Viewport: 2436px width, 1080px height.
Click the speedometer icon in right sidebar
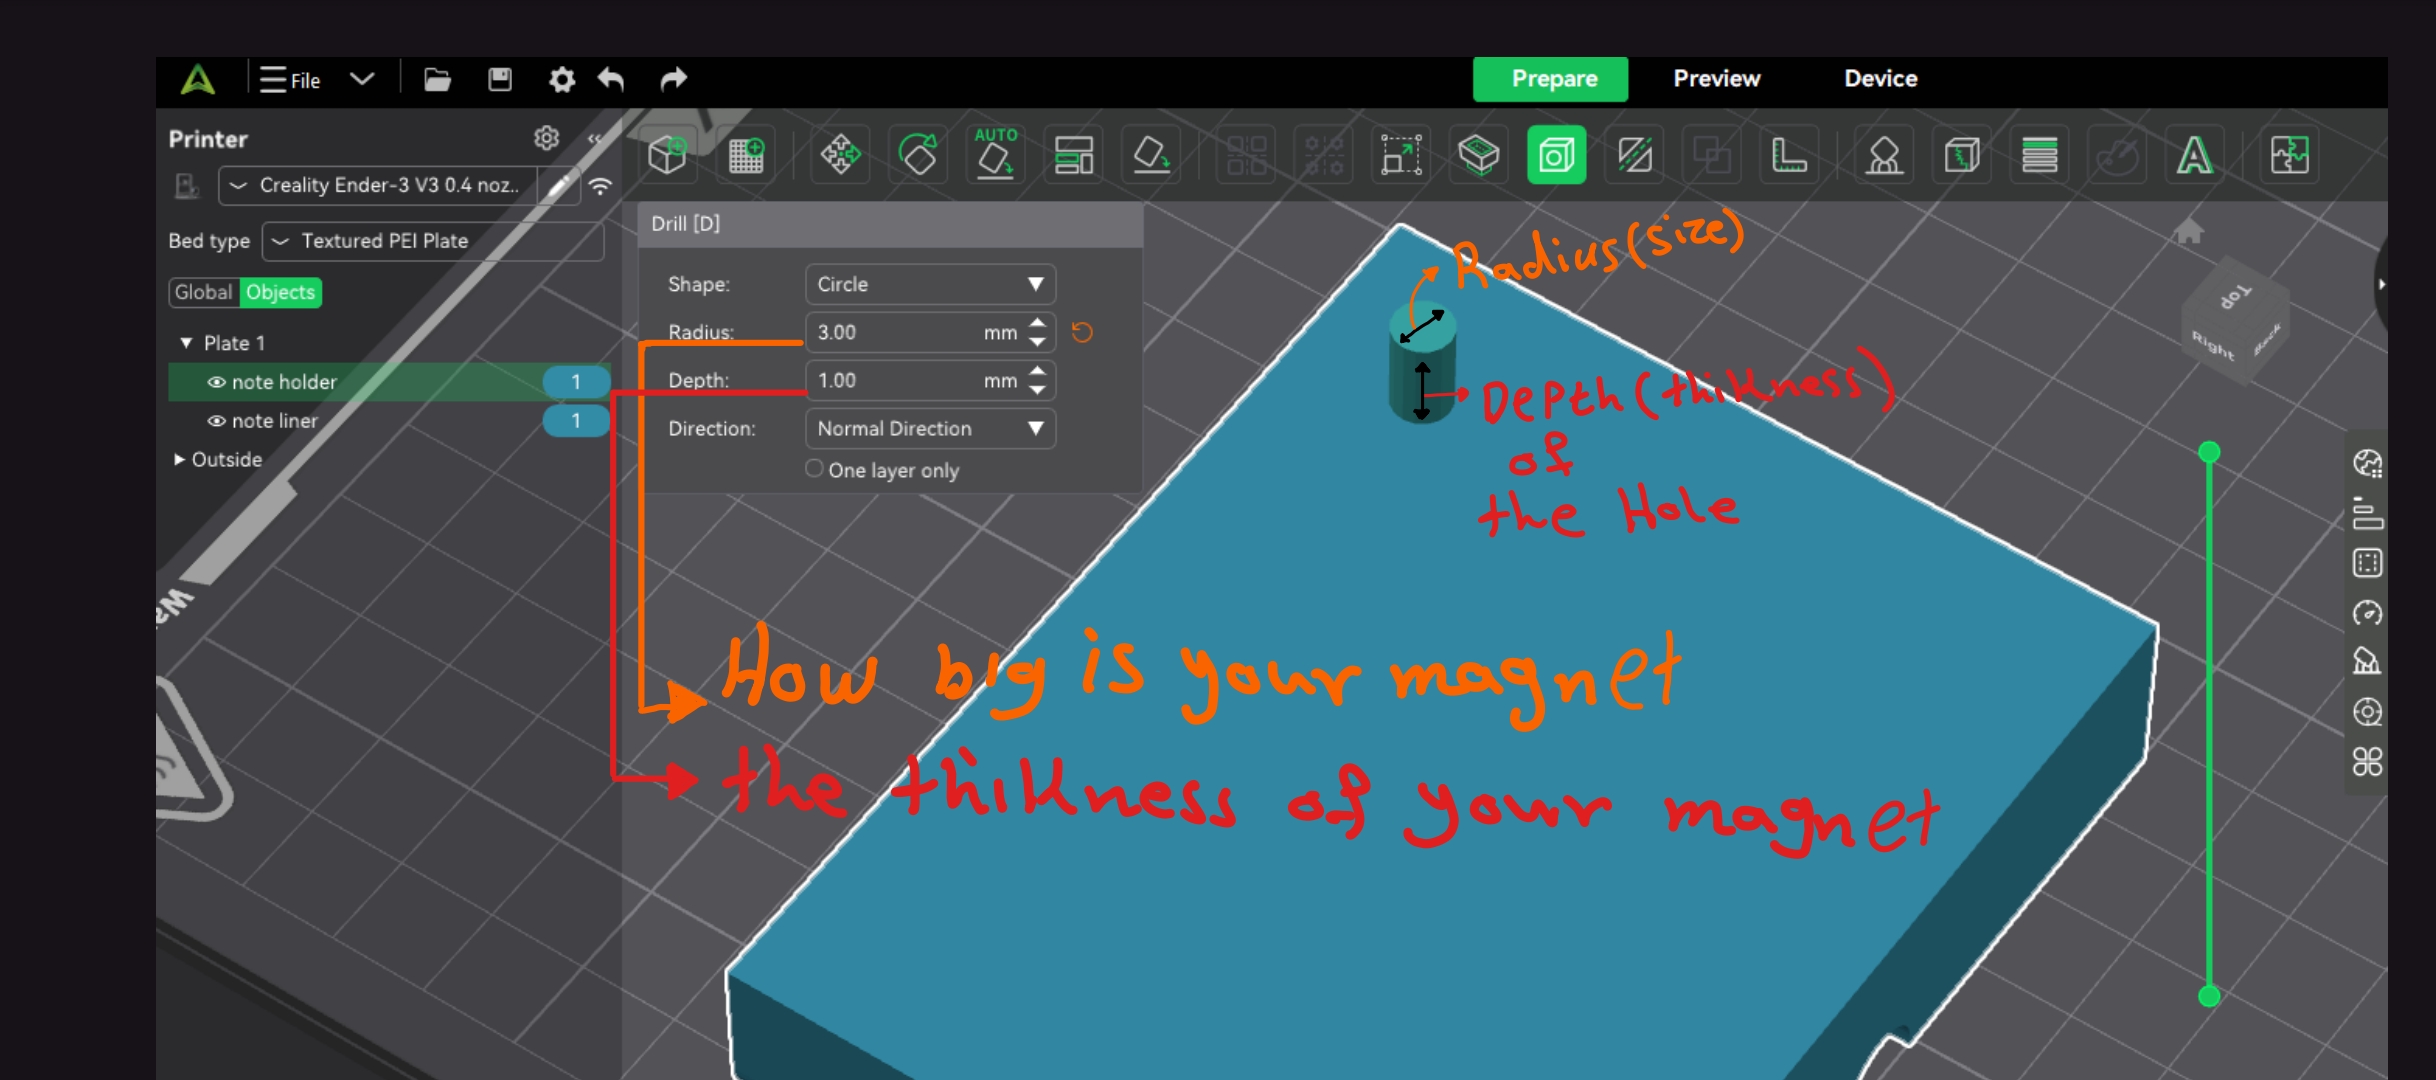click(x=2367, y=612)
